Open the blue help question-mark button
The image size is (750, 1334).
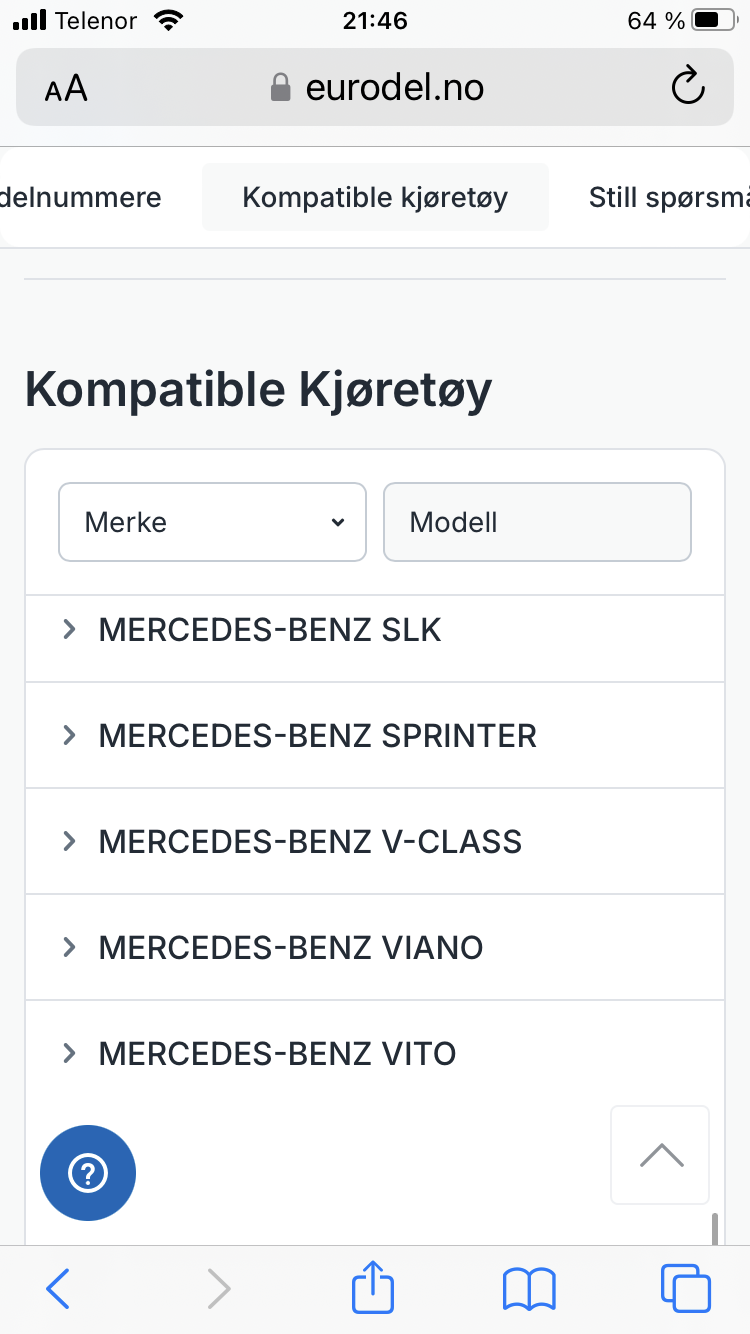[x=88, y=1173]
